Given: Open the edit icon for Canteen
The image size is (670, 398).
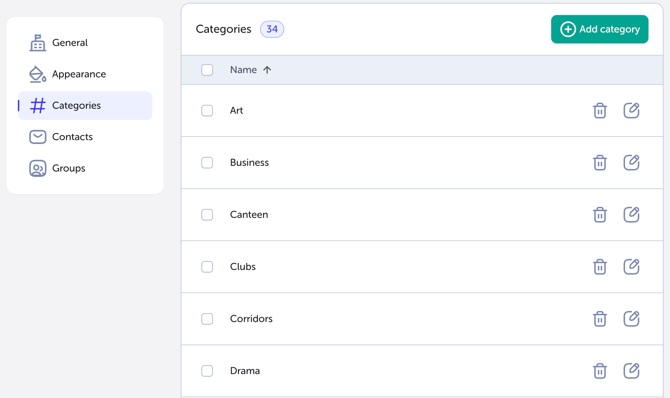Looking at the screenshot, I should [x=631, y=215].
